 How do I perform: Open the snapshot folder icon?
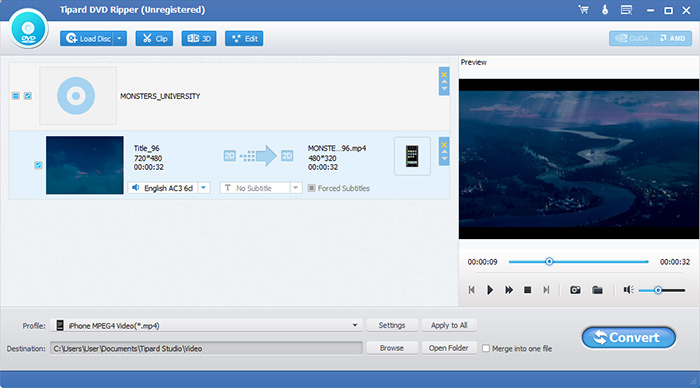click(x=597, y=290)
